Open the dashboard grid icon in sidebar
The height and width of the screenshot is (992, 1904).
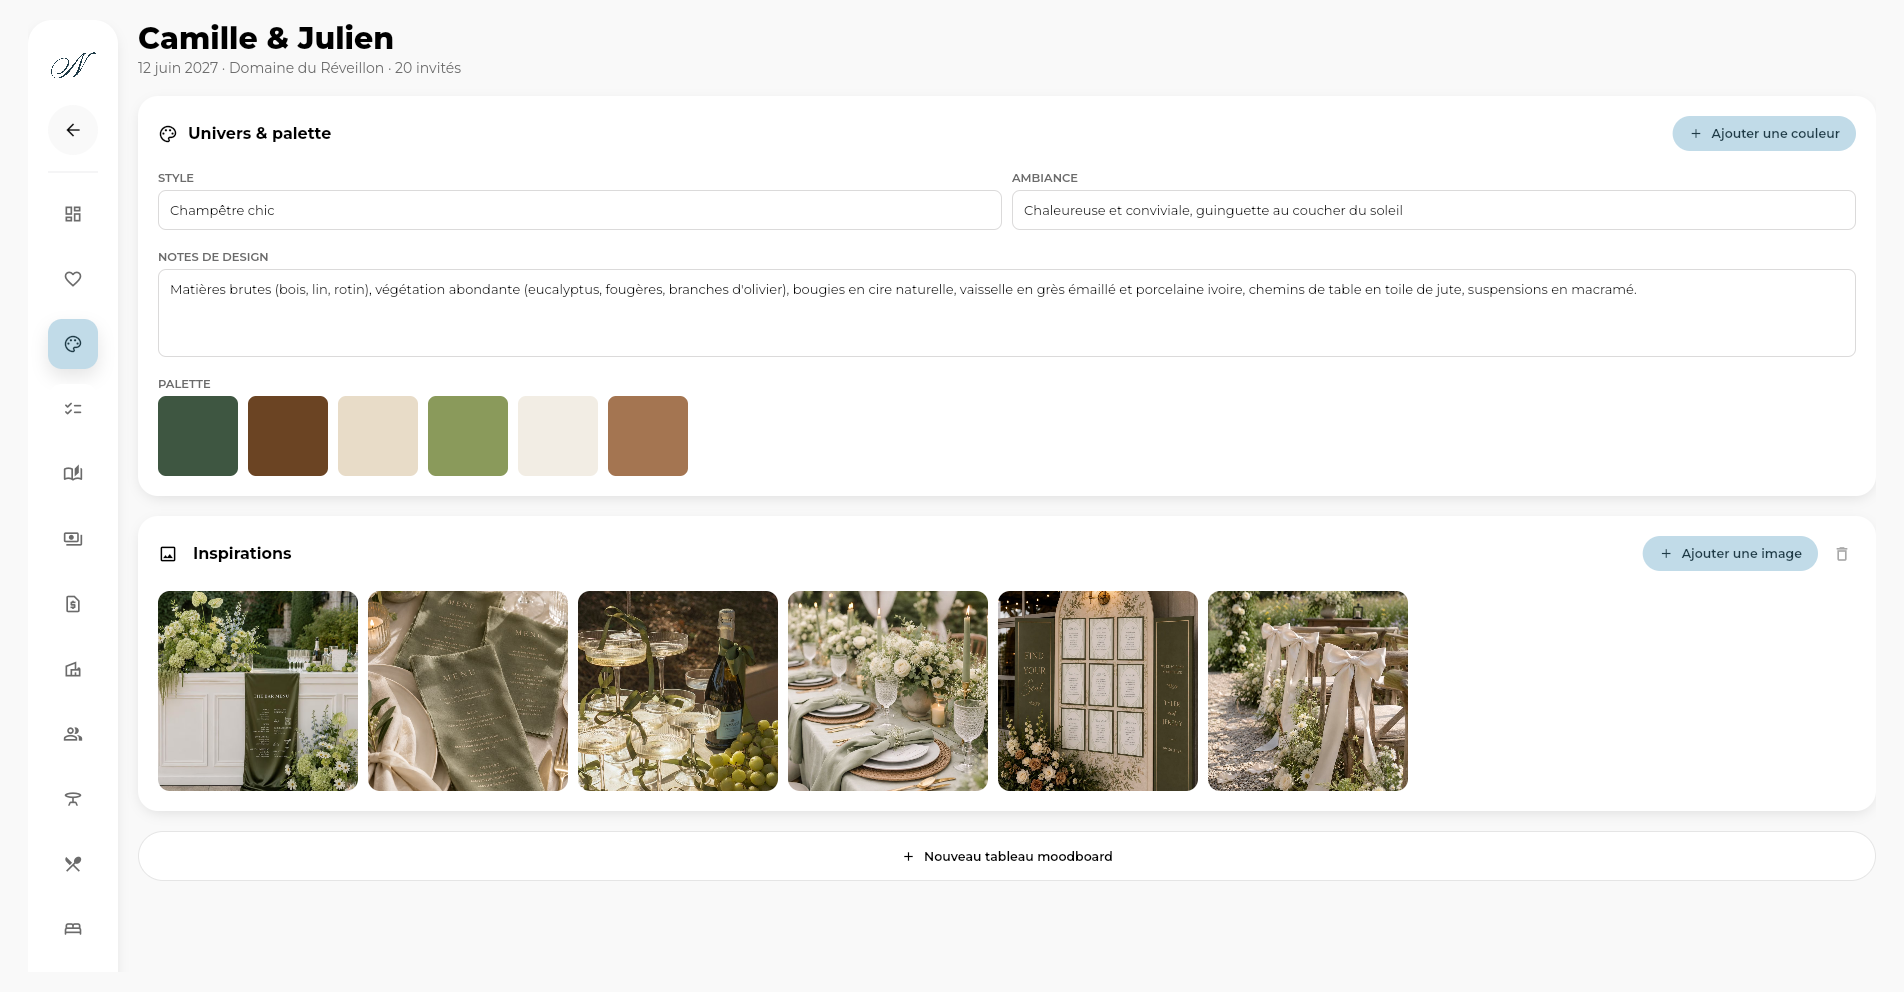pyautogui.click(x=73, y=214)
